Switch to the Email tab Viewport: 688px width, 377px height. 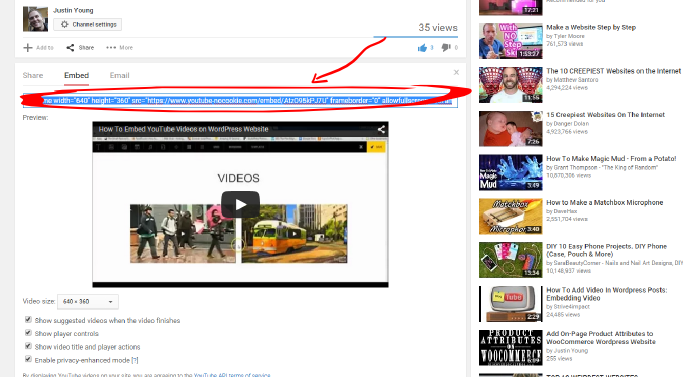coord(119,75)
